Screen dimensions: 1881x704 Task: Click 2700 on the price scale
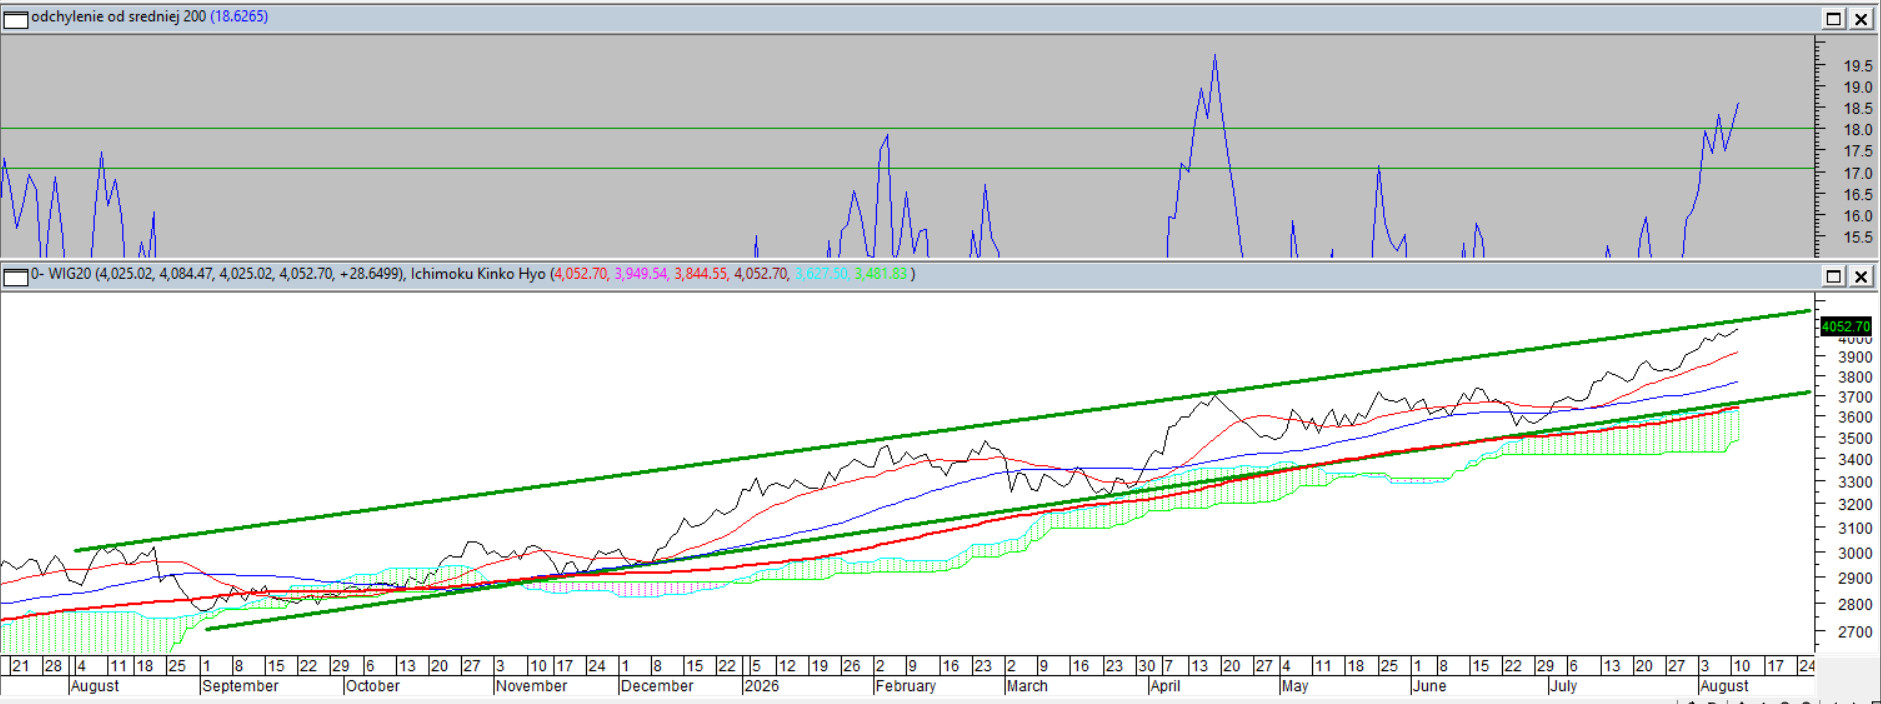tap(1855, 632)
